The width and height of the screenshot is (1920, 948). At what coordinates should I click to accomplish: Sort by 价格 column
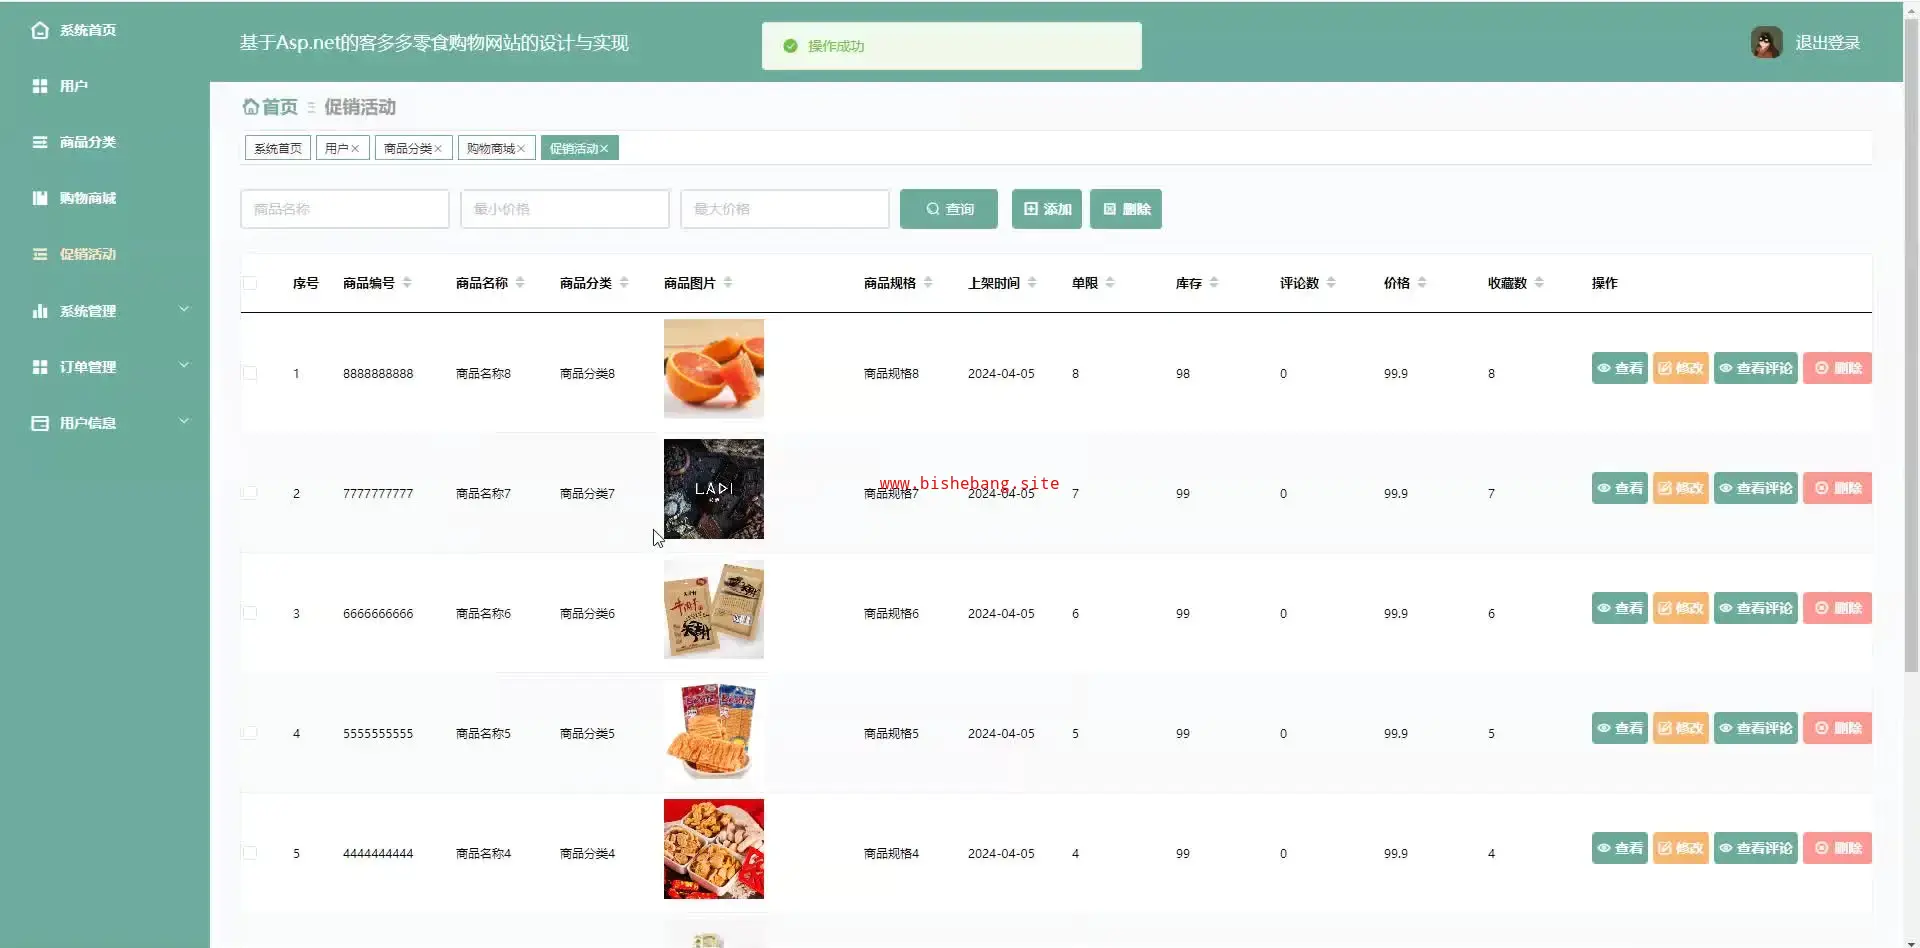coord(1422,283)
